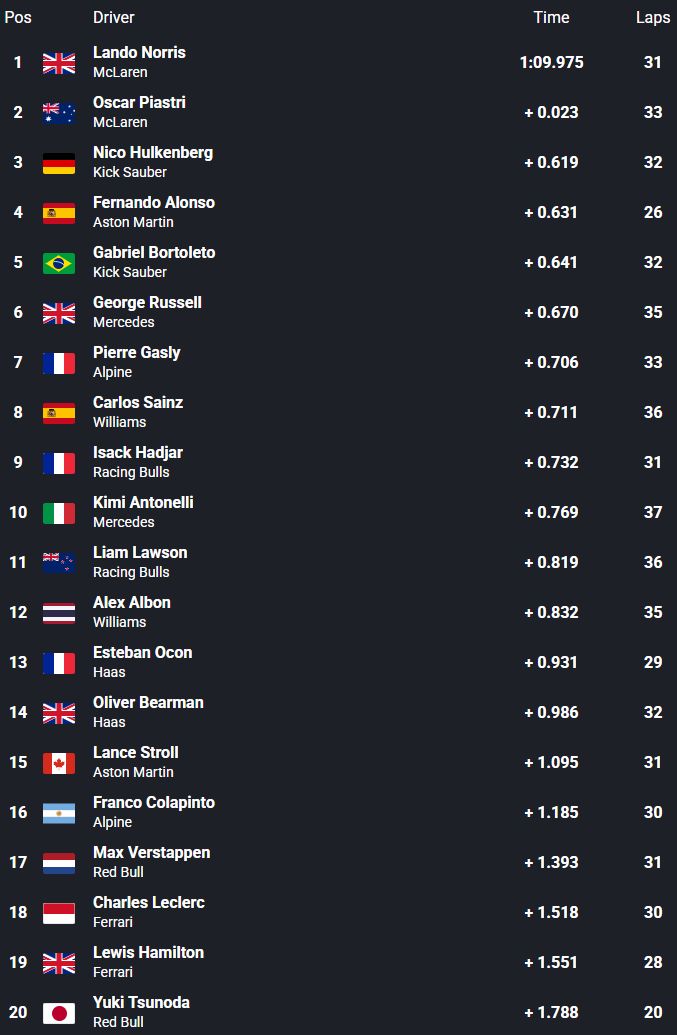Image resolution: width=677 pixels, height=1035 pixels.
Task: Click the Thai flag next to Alex Albon
Action: coord(59,613)
